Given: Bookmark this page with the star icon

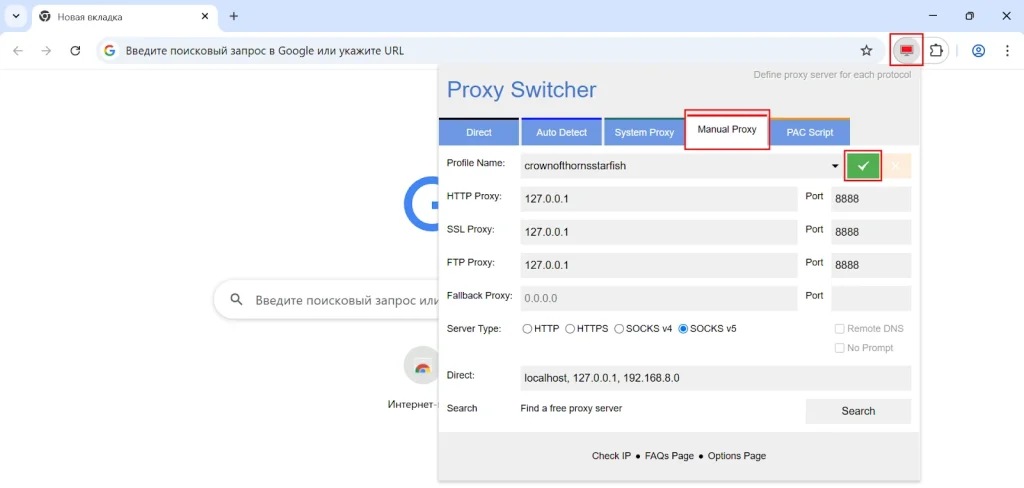Looking at the screenshot, I should (866, 50).
